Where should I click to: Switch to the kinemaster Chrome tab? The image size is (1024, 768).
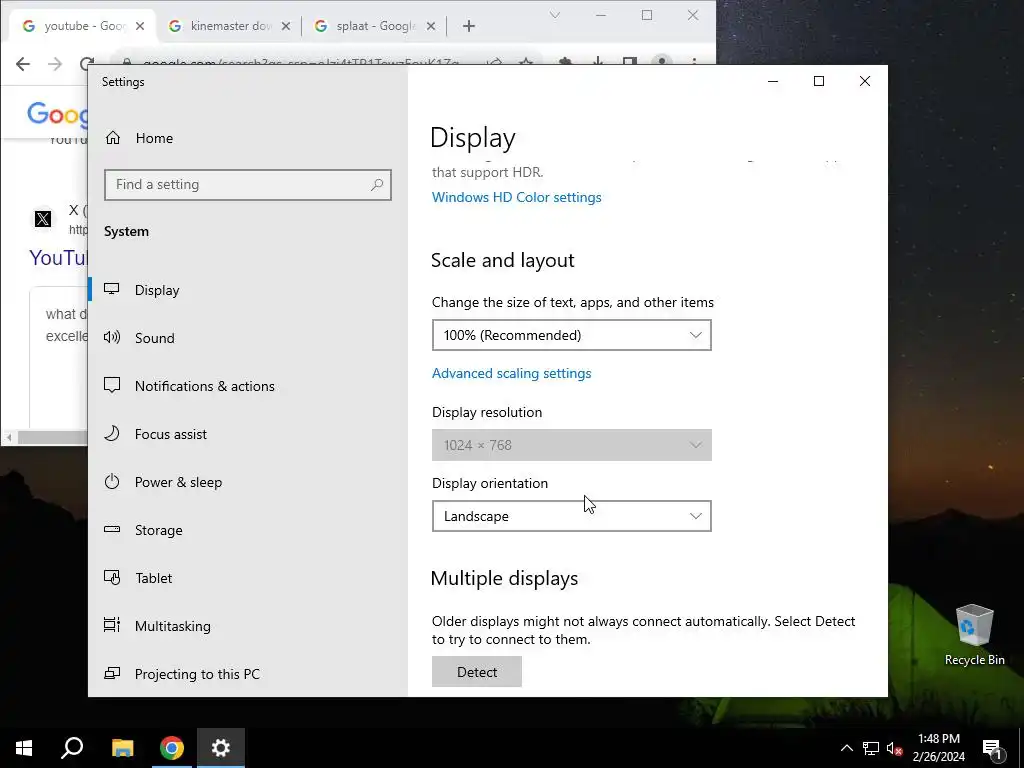click(x=229, y=26)
